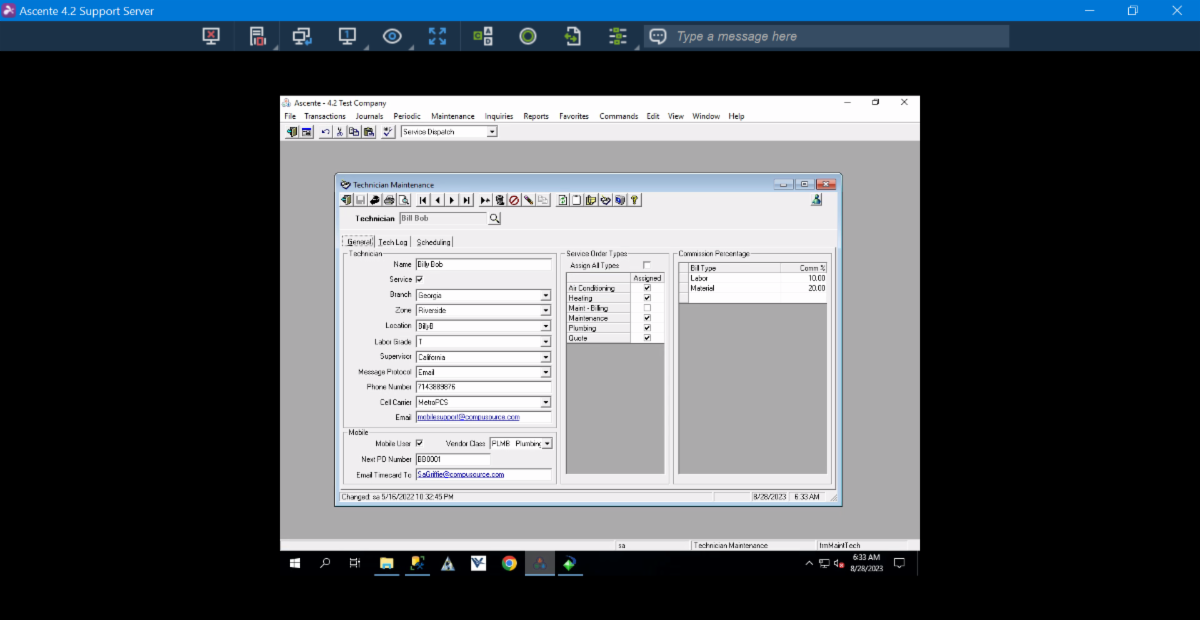Check the Maint - Billing assigned box
This screenshot has height=620, width=1200.
647,308
